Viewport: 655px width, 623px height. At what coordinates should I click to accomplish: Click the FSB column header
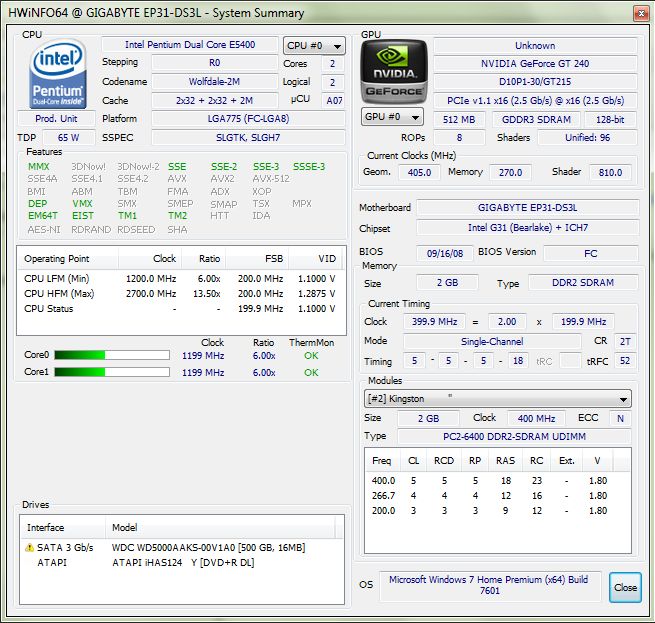point(256,259)
